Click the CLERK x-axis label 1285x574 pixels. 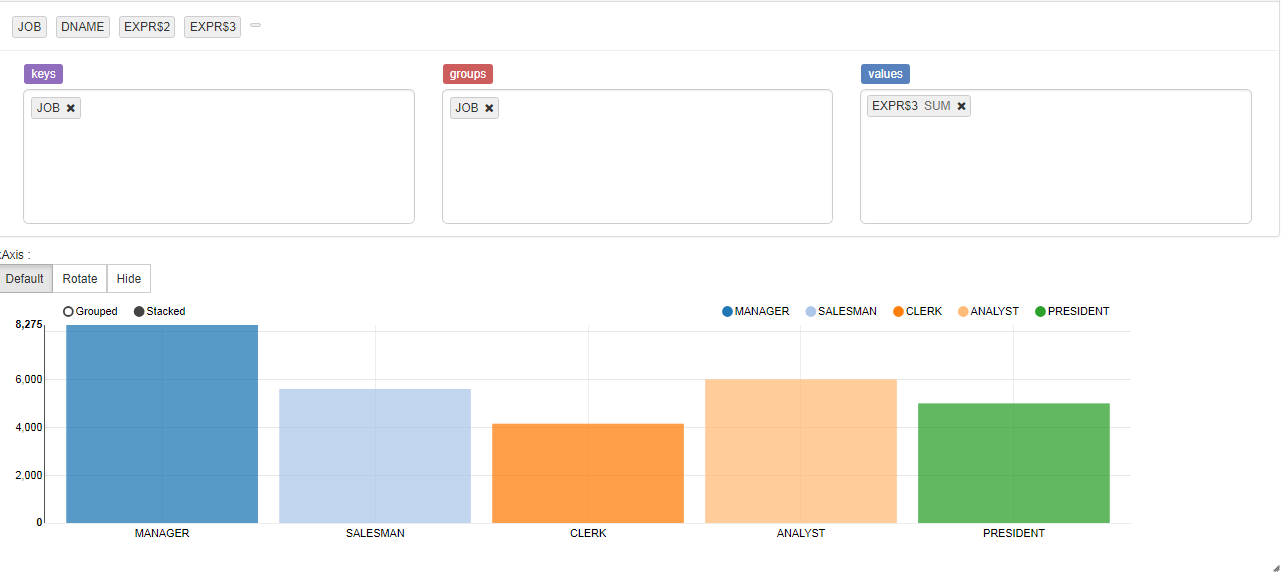(x=588, y=534)
